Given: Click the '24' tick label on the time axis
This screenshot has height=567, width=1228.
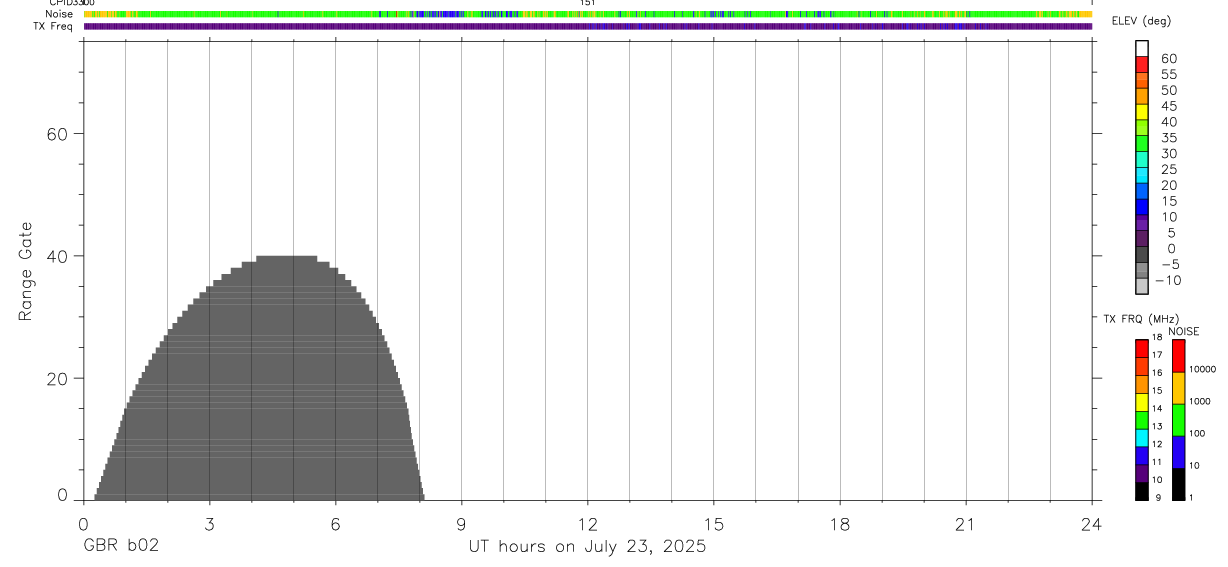Looking at the screenshot, I should tap(1092, 524).
